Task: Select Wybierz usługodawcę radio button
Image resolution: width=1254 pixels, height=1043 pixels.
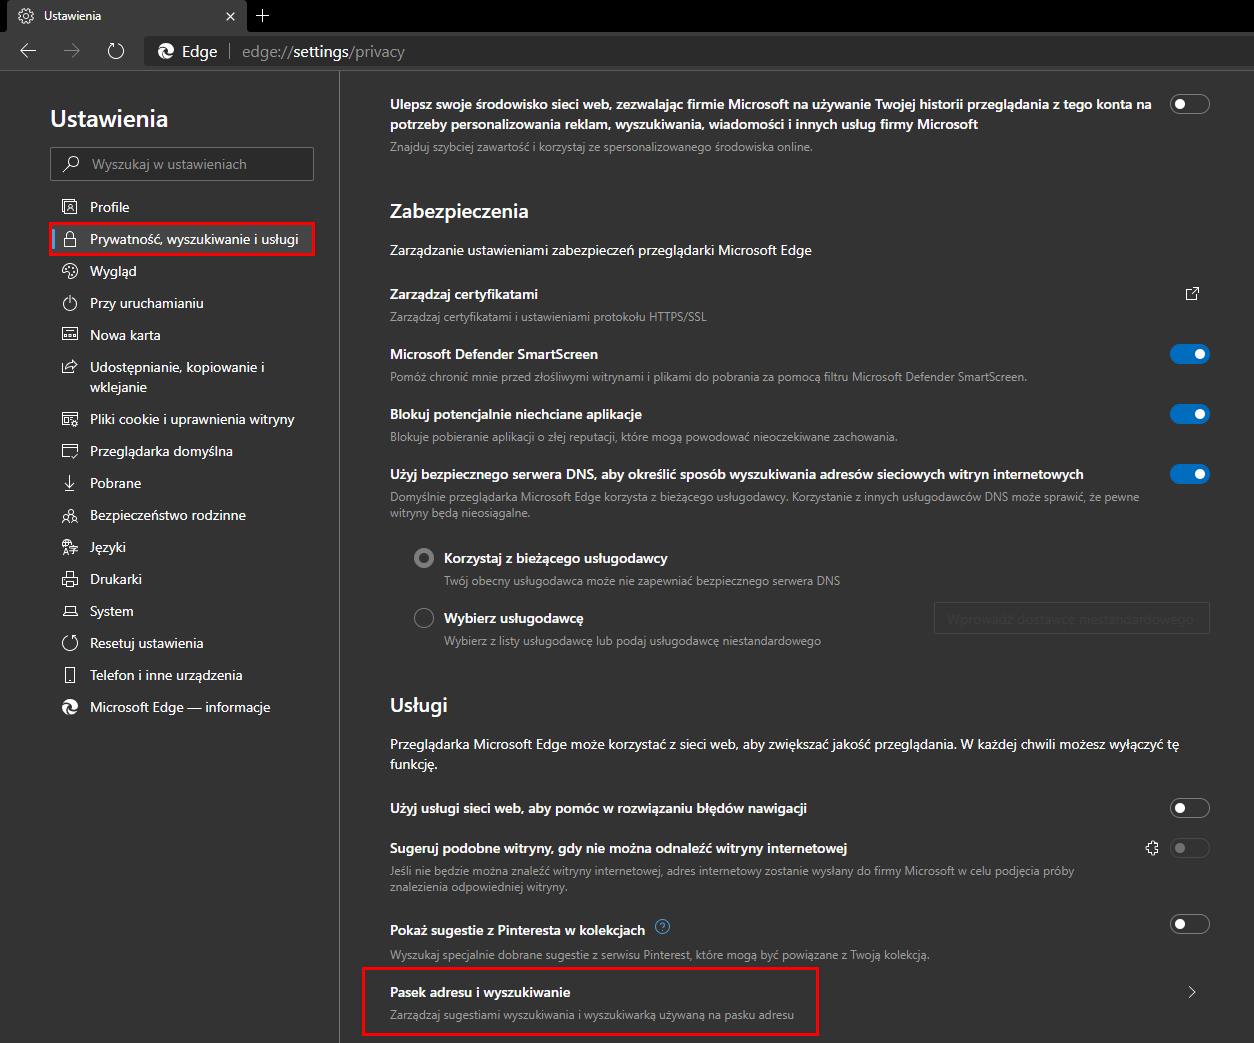Action: [424, 618]
